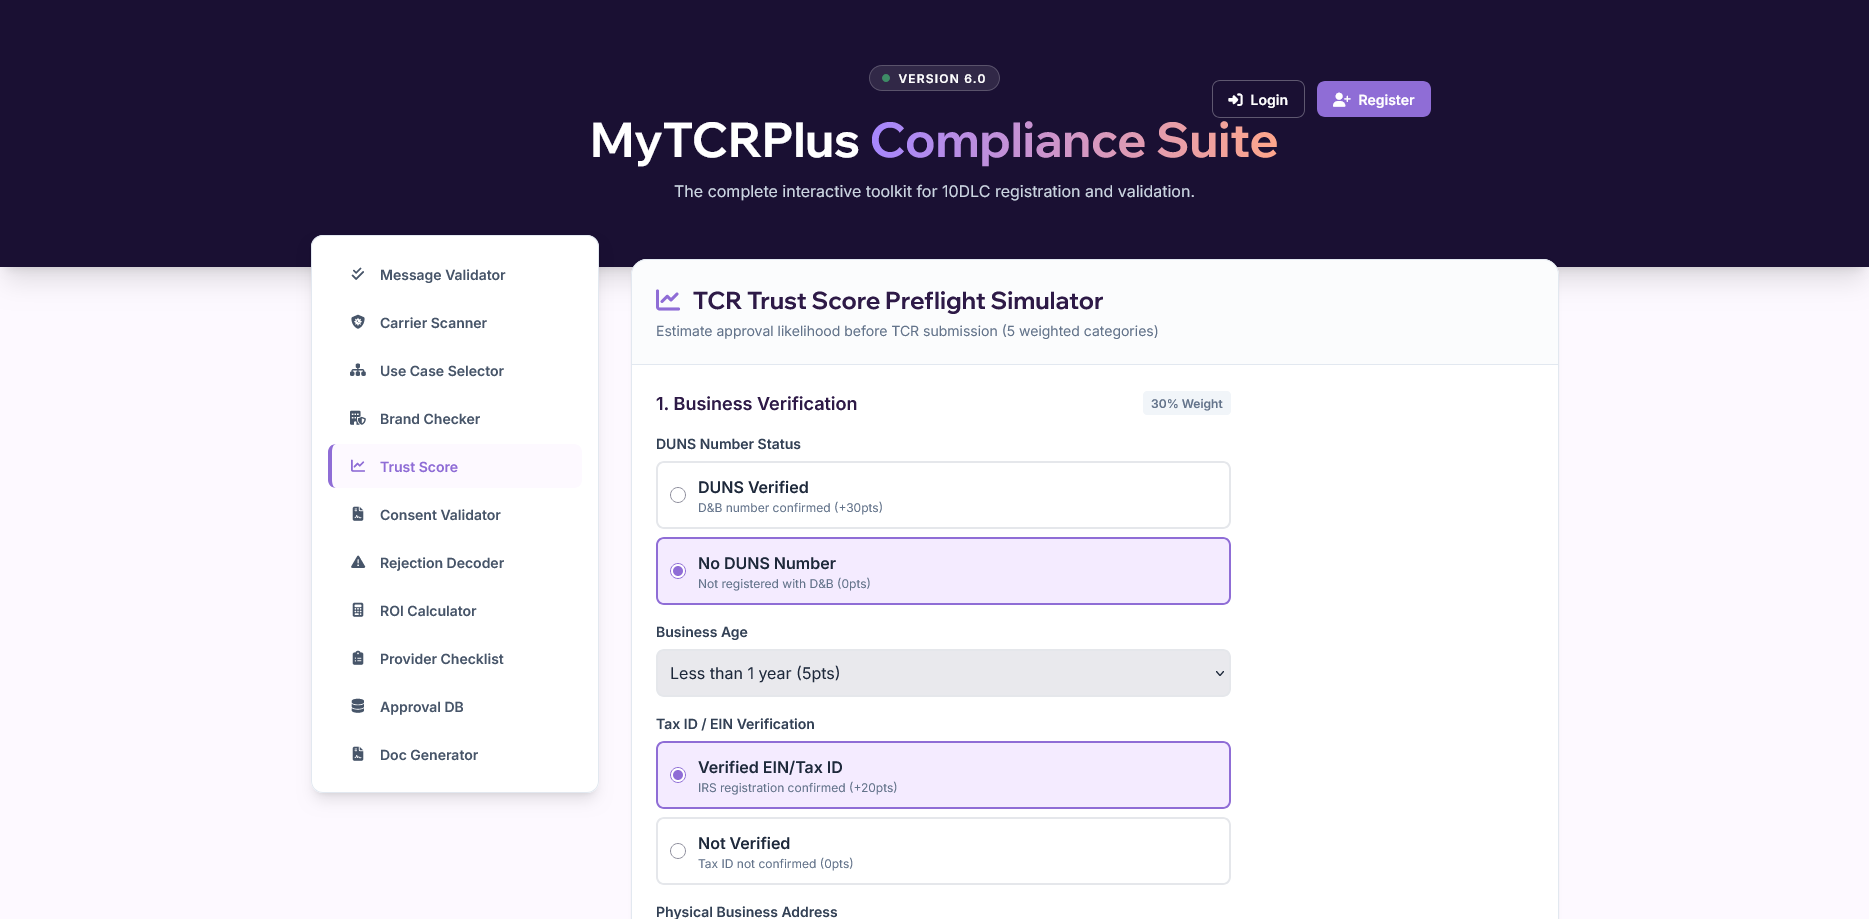Click the Carrier Scanner shield icon
Image resolution: width=1869 pixels, height=919 pixels.
coord(357,322)
